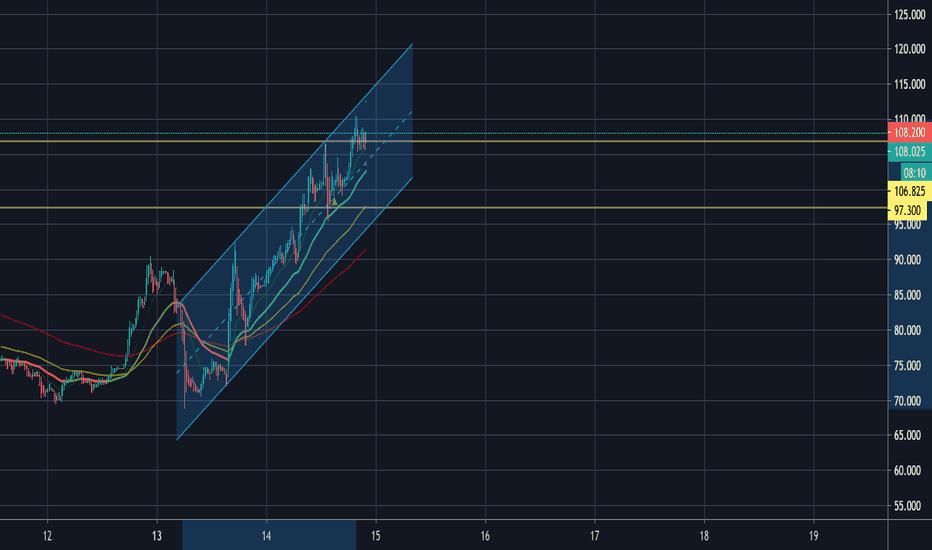Click date 13 on the time axis

tap(157, 536)
